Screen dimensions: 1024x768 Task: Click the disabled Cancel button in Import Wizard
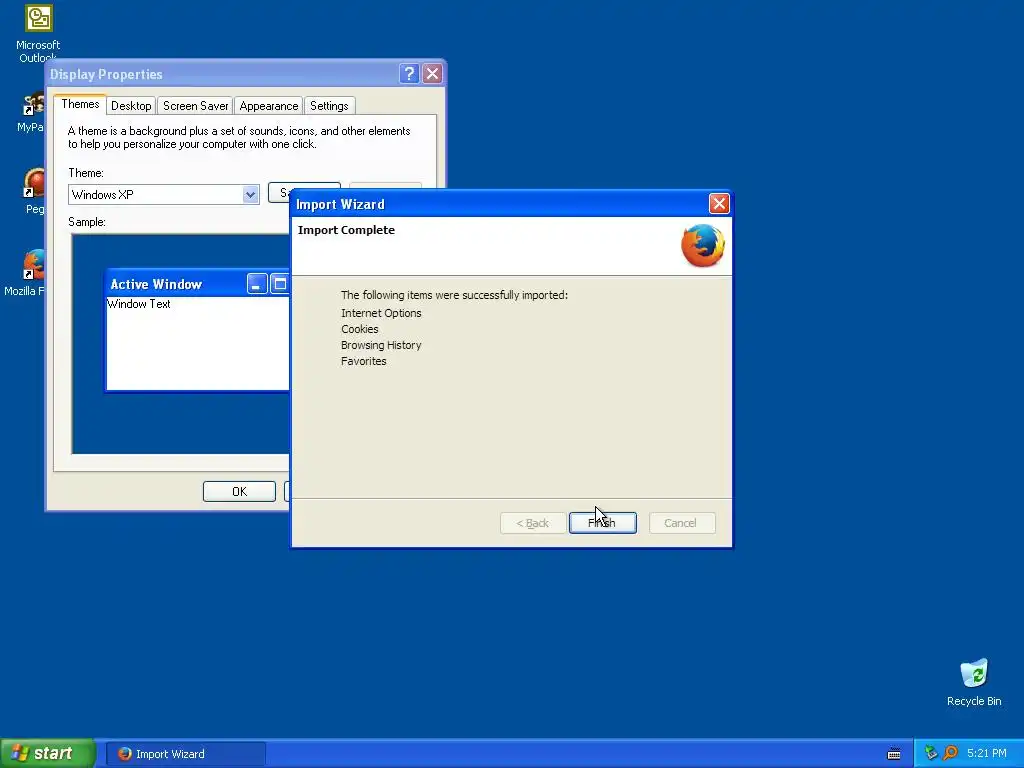tap(682, 523)
